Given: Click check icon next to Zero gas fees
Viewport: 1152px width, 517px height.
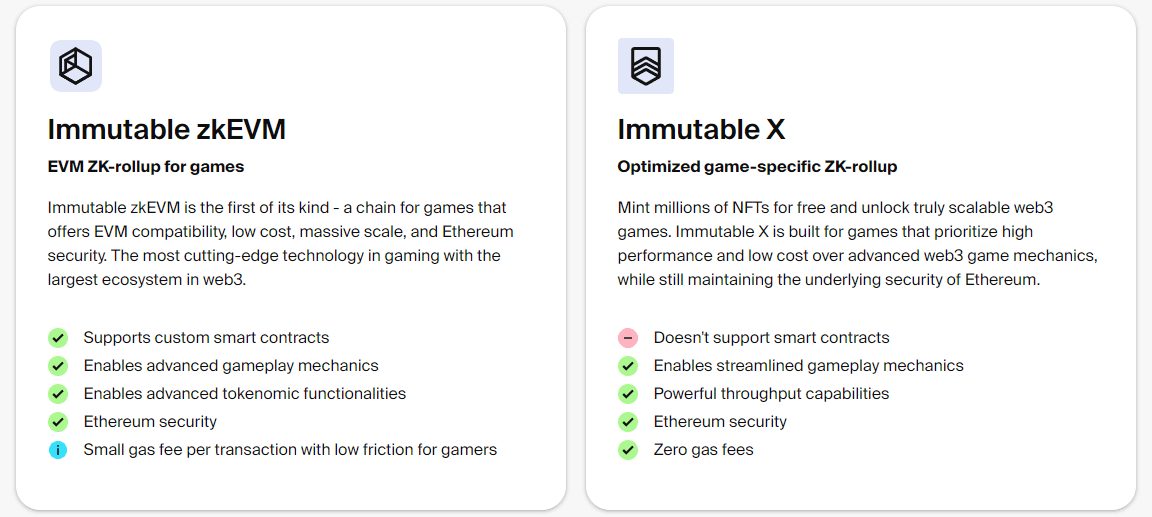Looking at the screenshot, I should pos(627,450).
